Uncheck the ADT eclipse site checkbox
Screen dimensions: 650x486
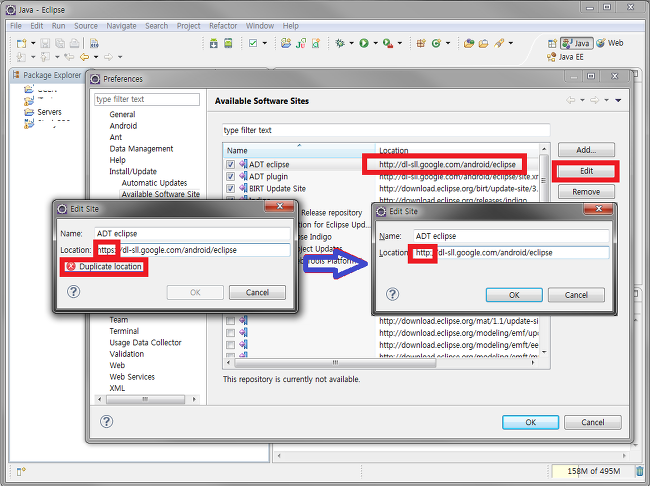pyautogui.click(x=230, y=165)
